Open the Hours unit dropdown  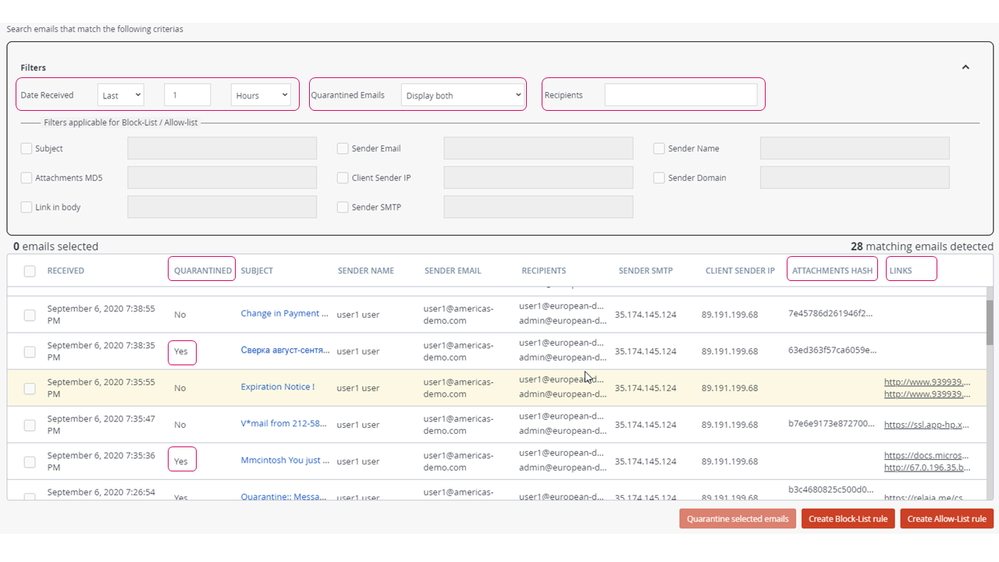click(261, 95)
